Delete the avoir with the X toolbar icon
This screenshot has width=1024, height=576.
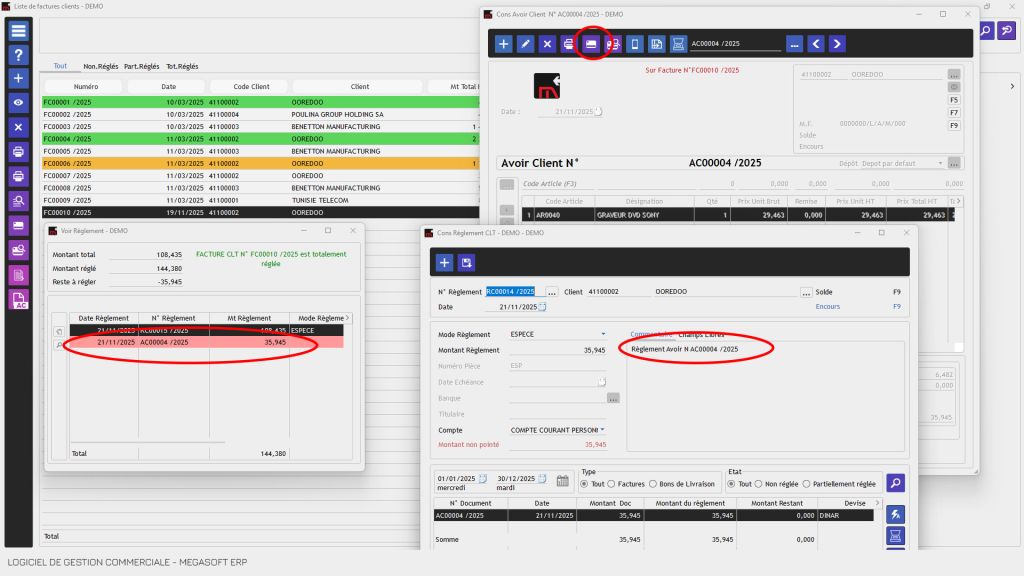pos(547,44)
